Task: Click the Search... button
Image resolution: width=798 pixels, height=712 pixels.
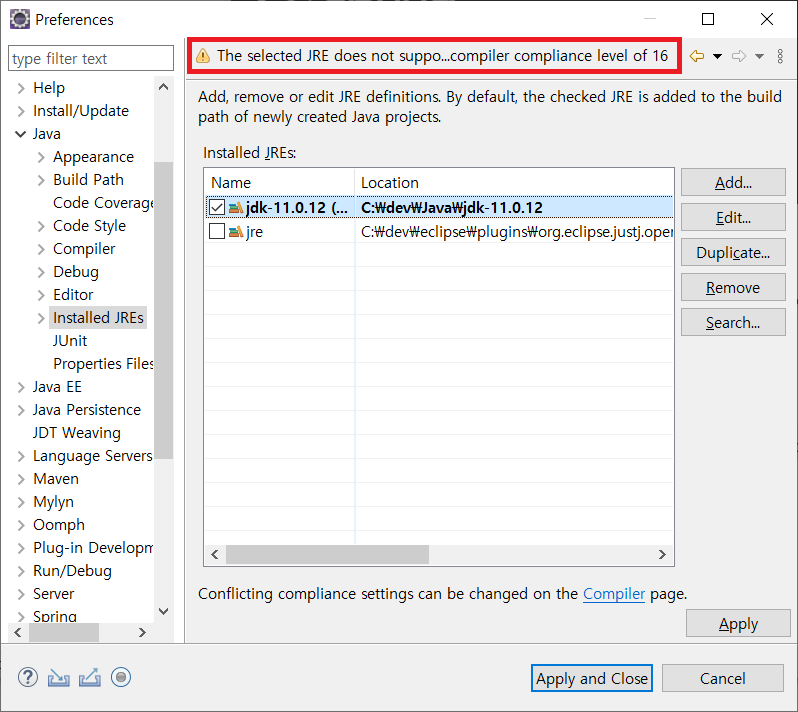Action: 733,323
